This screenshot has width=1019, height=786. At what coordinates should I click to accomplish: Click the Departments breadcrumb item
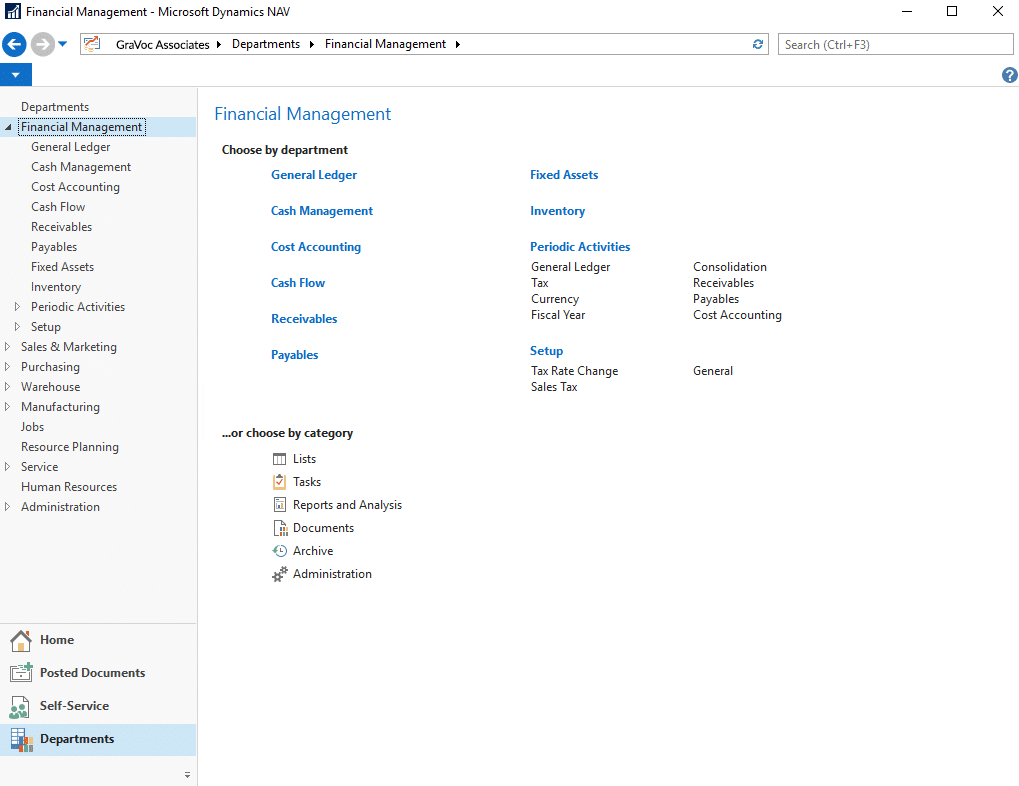tap(266, 44)
